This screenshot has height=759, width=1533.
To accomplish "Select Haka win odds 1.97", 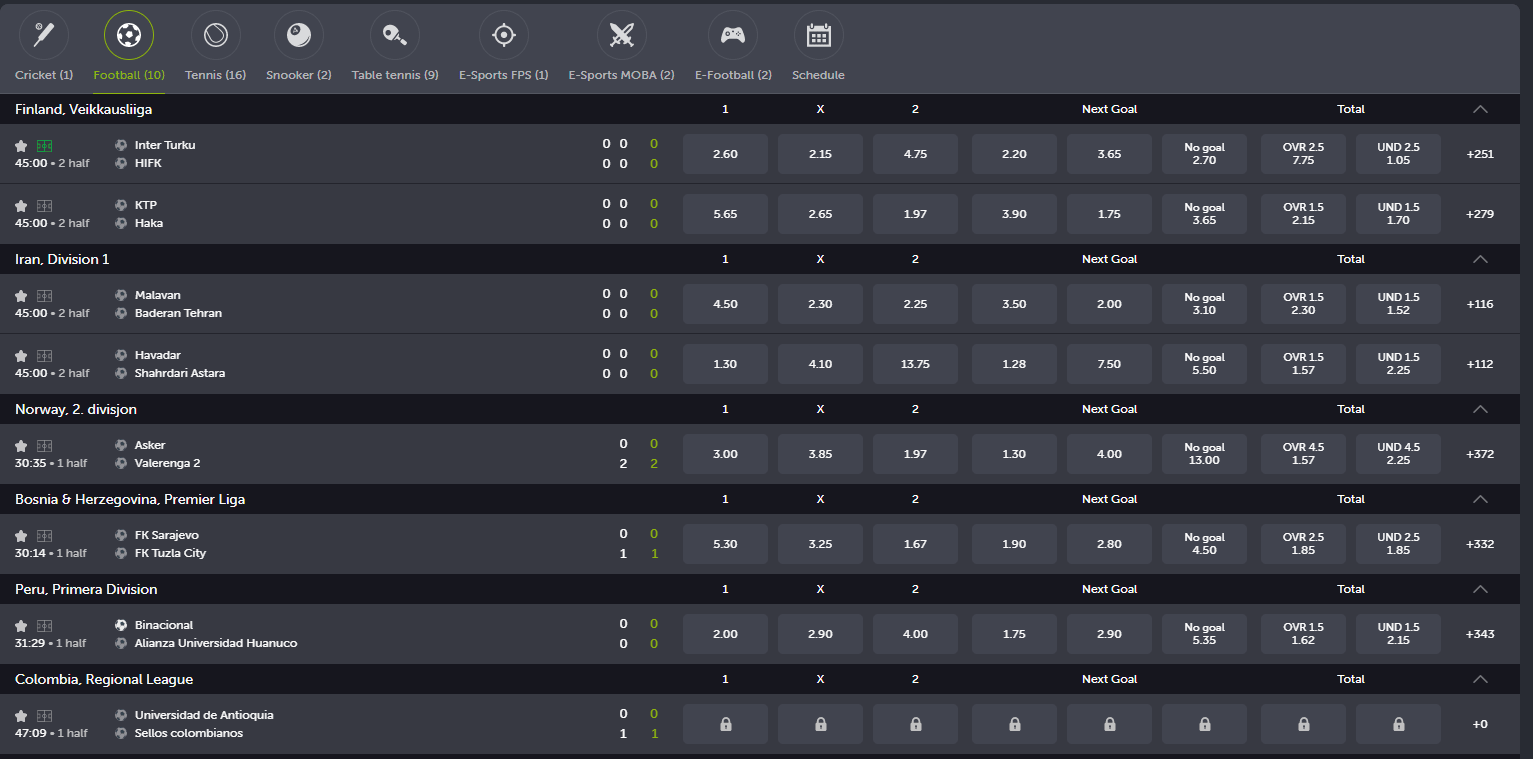I will 915,214.
